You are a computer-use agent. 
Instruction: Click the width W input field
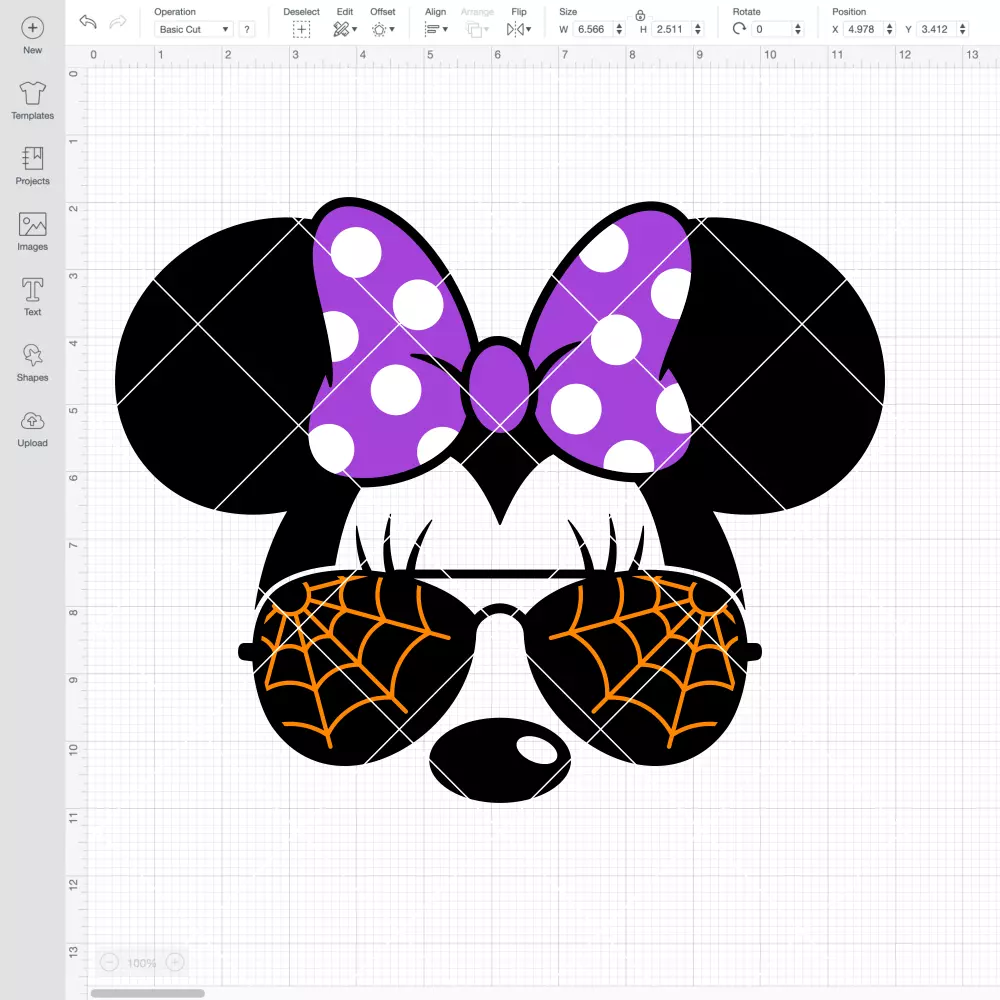coord(592,29)
